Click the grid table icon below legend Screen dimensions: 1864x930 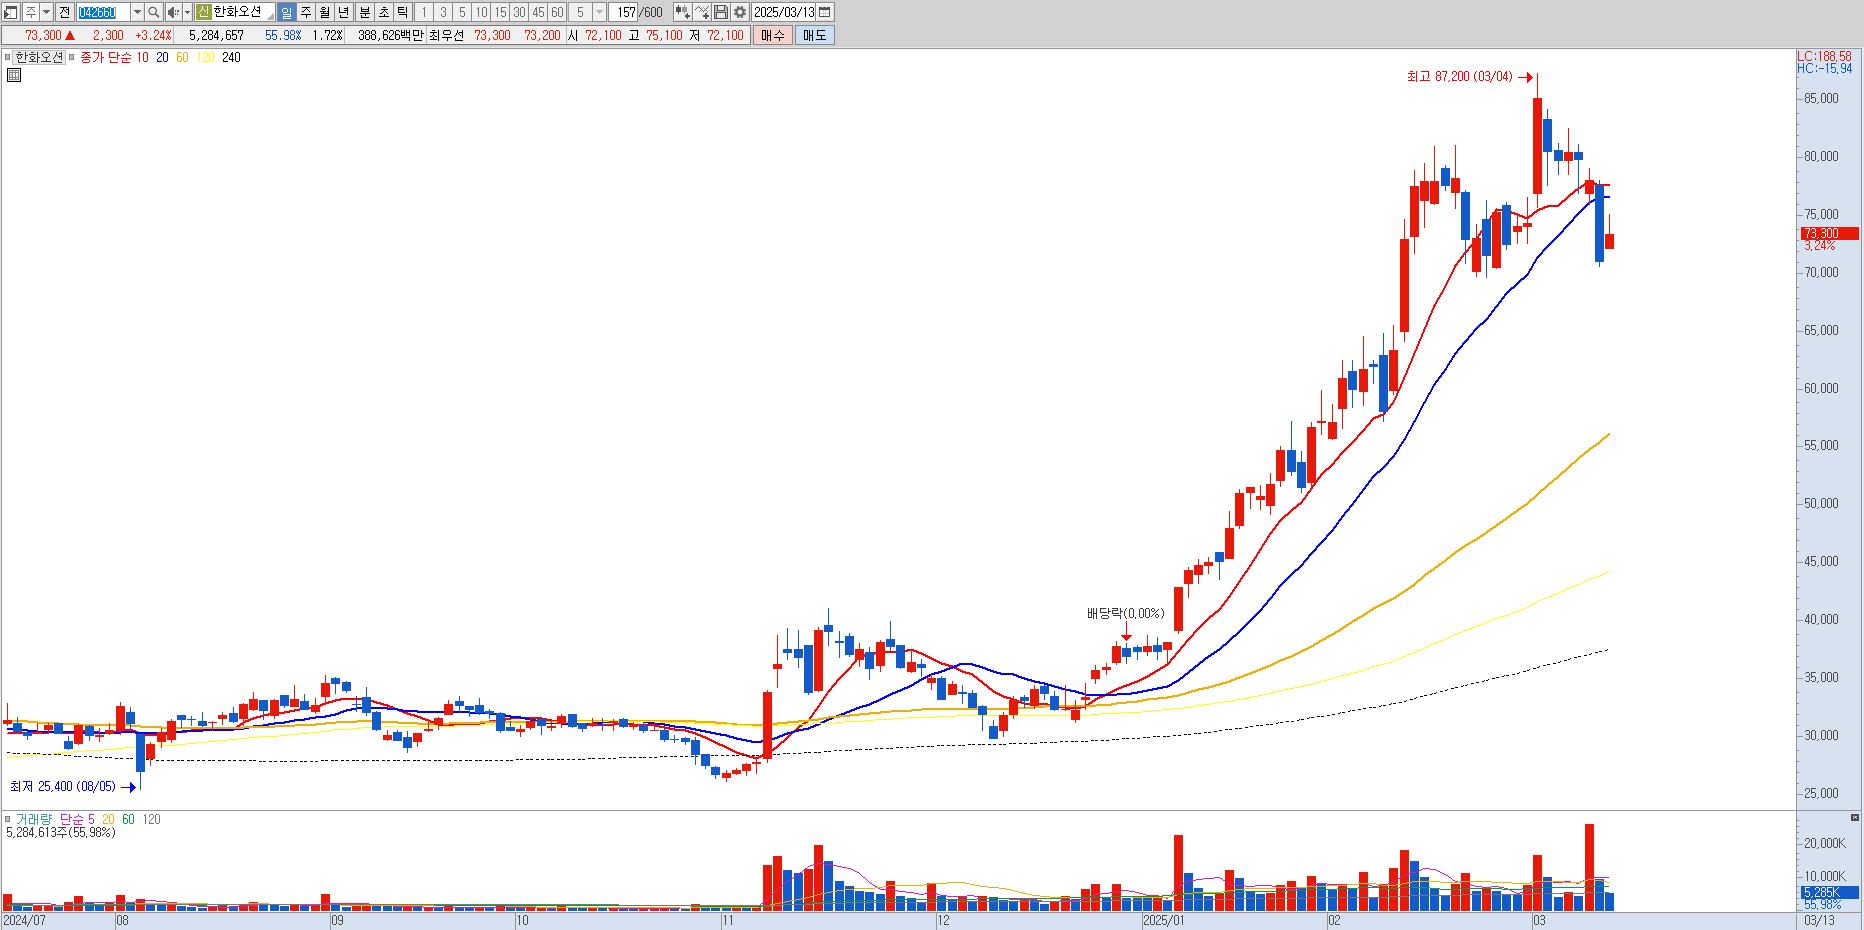point(14,74)
